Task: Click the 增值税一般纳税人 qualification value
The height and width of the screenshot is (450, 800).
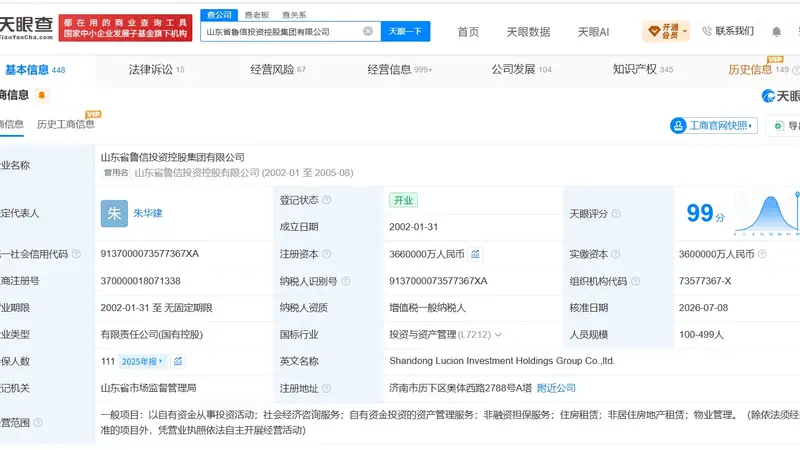Action: (428, 308)
